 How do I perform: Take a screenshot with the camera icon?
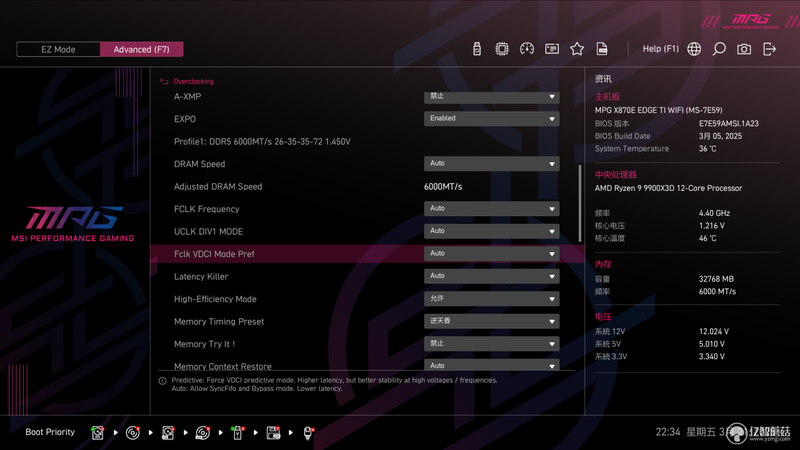[x=744, y=49]
